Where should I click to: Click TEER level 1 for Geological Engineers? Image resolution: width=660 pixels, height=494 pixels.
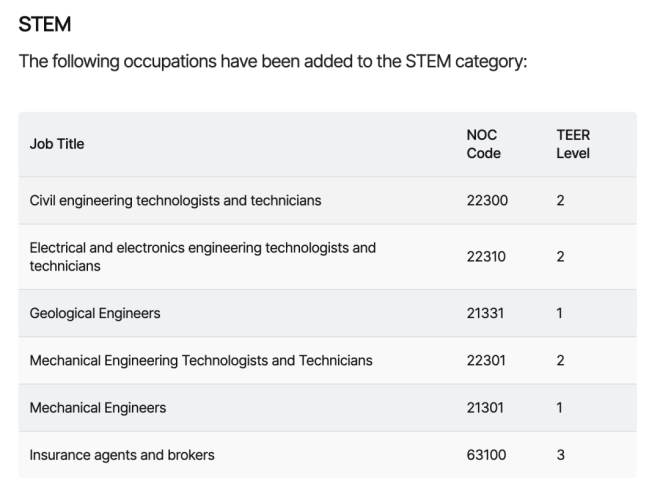(x=559, y=313)
